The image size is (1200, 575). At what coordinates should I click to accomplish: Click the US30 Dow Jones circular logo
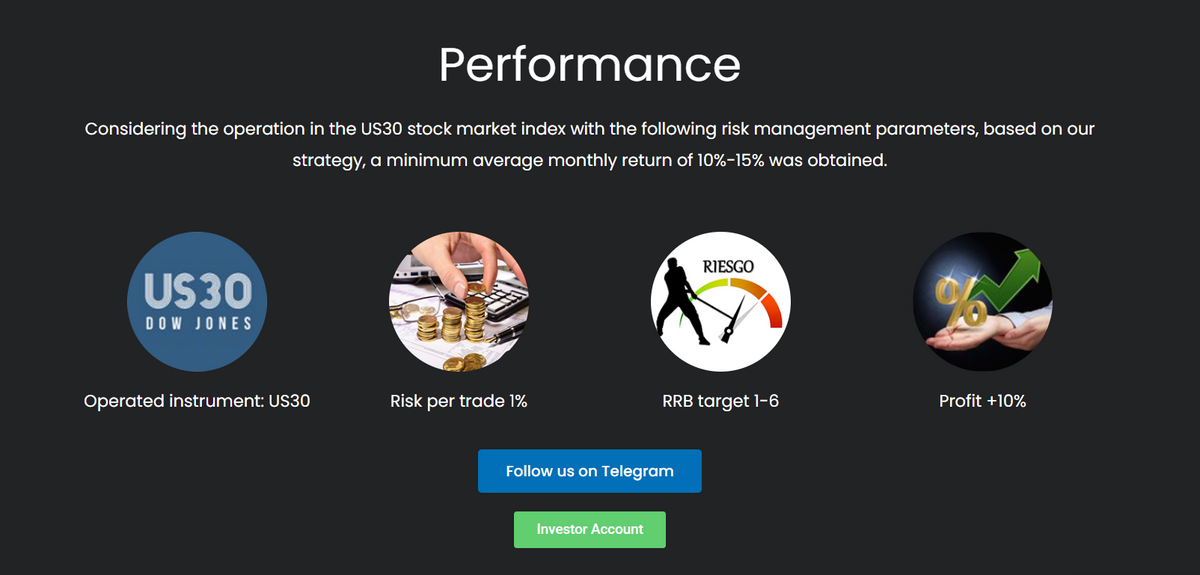pyautogui.click(x=197, y=302)
